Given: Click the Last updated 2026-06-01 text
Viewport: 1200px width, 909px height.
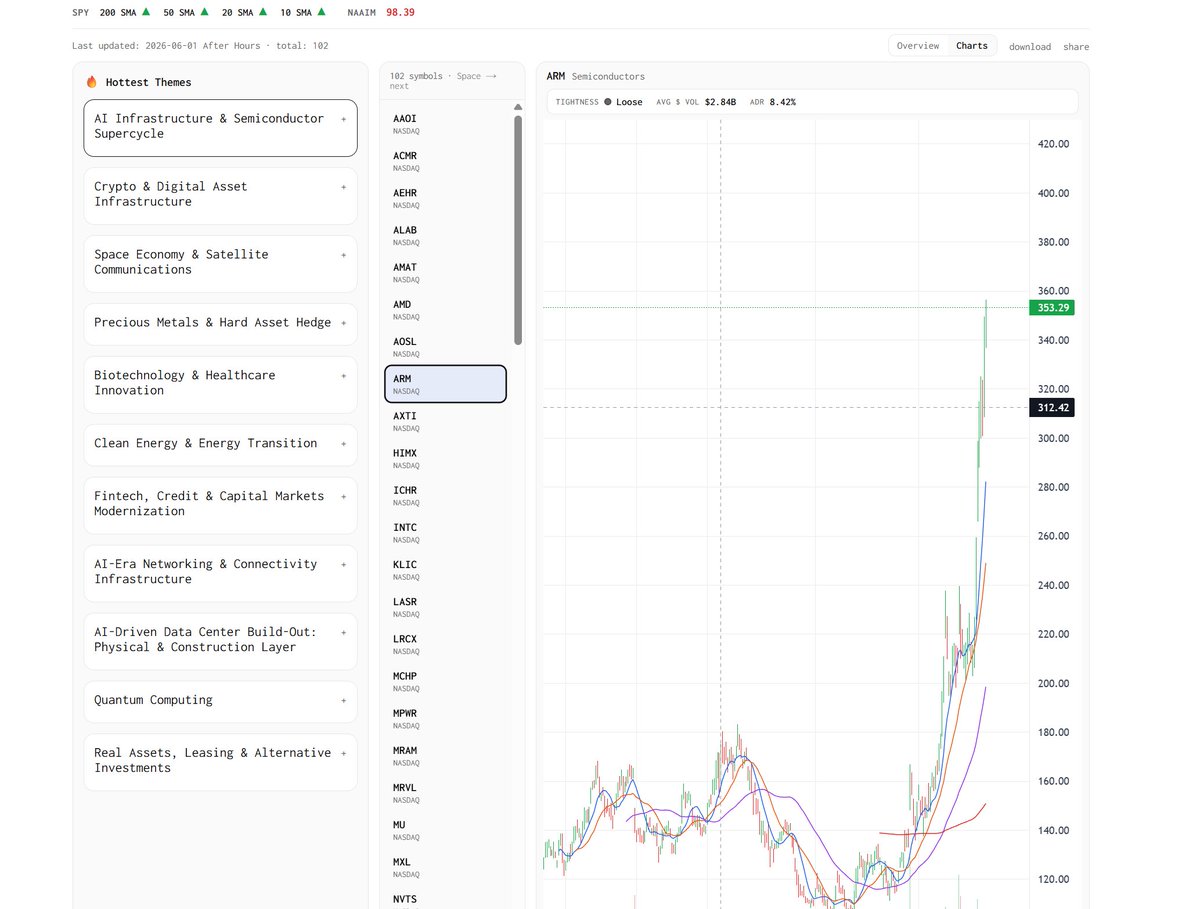Looking at the screenshot, I should [200, 46].
